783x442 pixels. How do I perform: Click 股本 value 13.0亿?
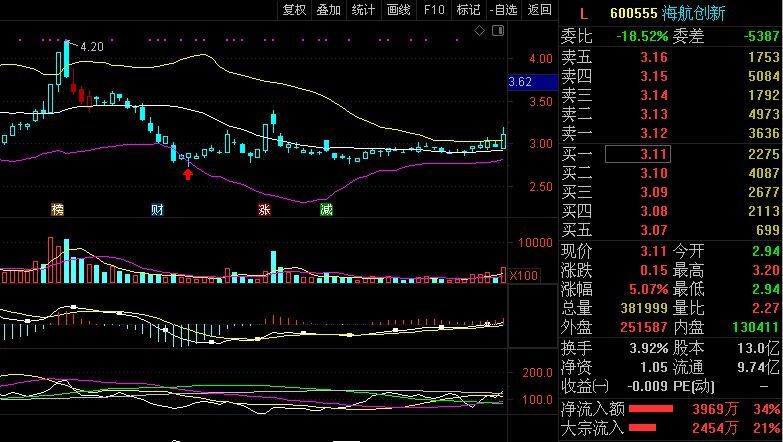coord(759,348)
